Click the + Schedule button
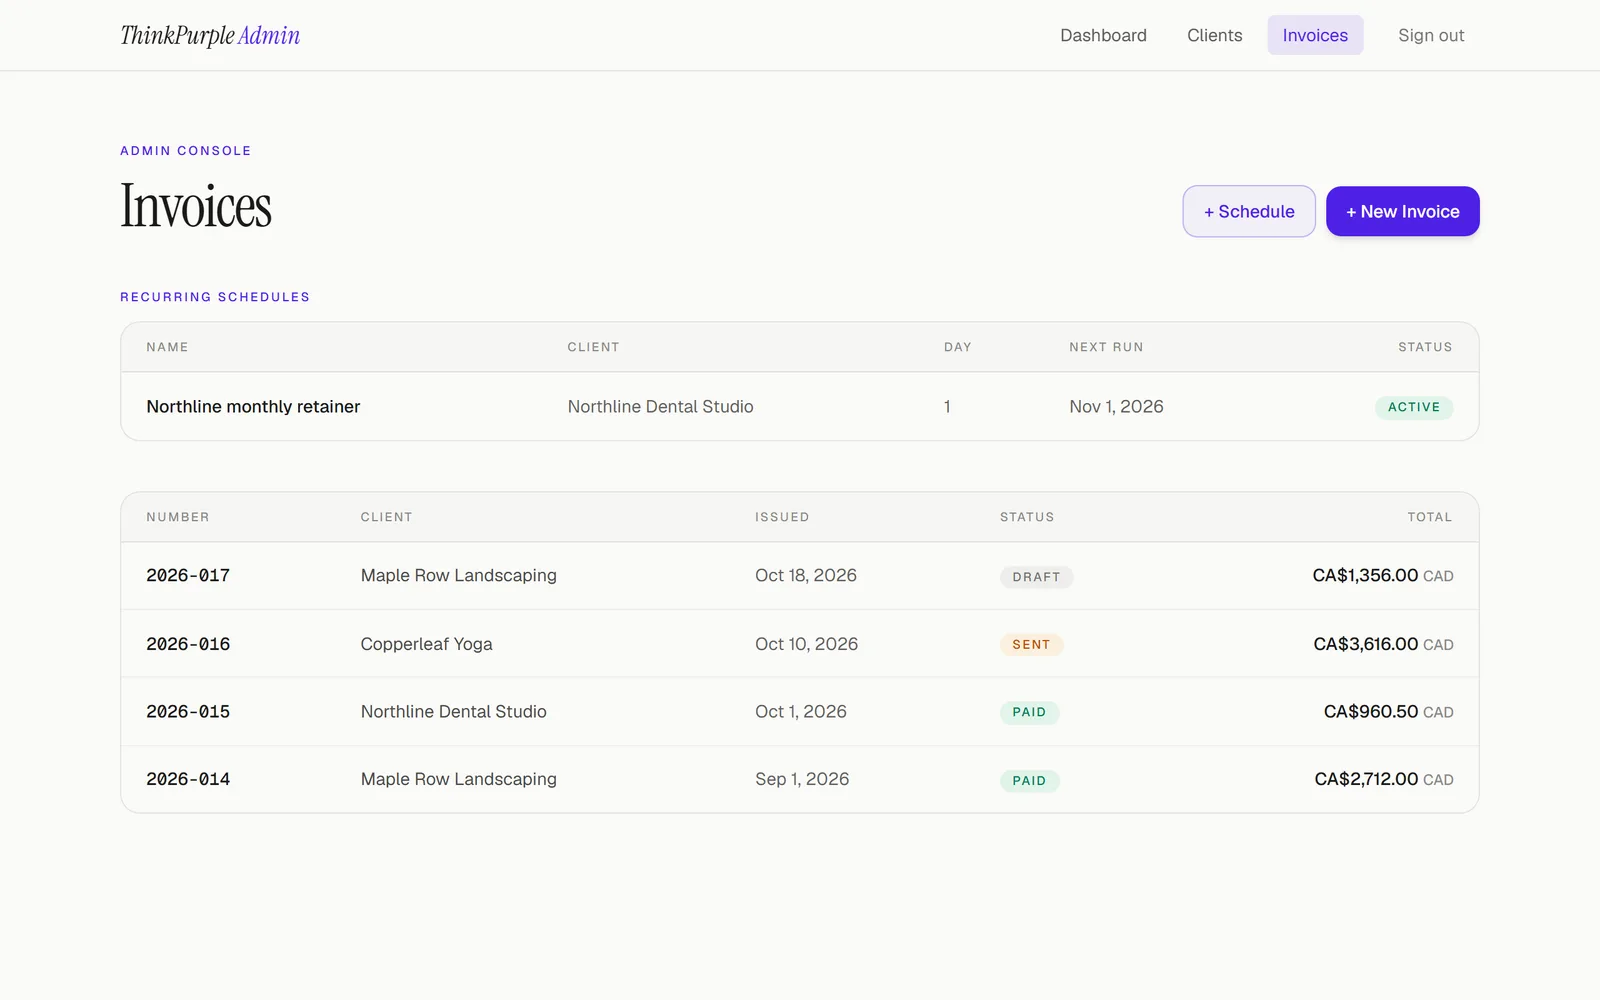 [1249, 211]
